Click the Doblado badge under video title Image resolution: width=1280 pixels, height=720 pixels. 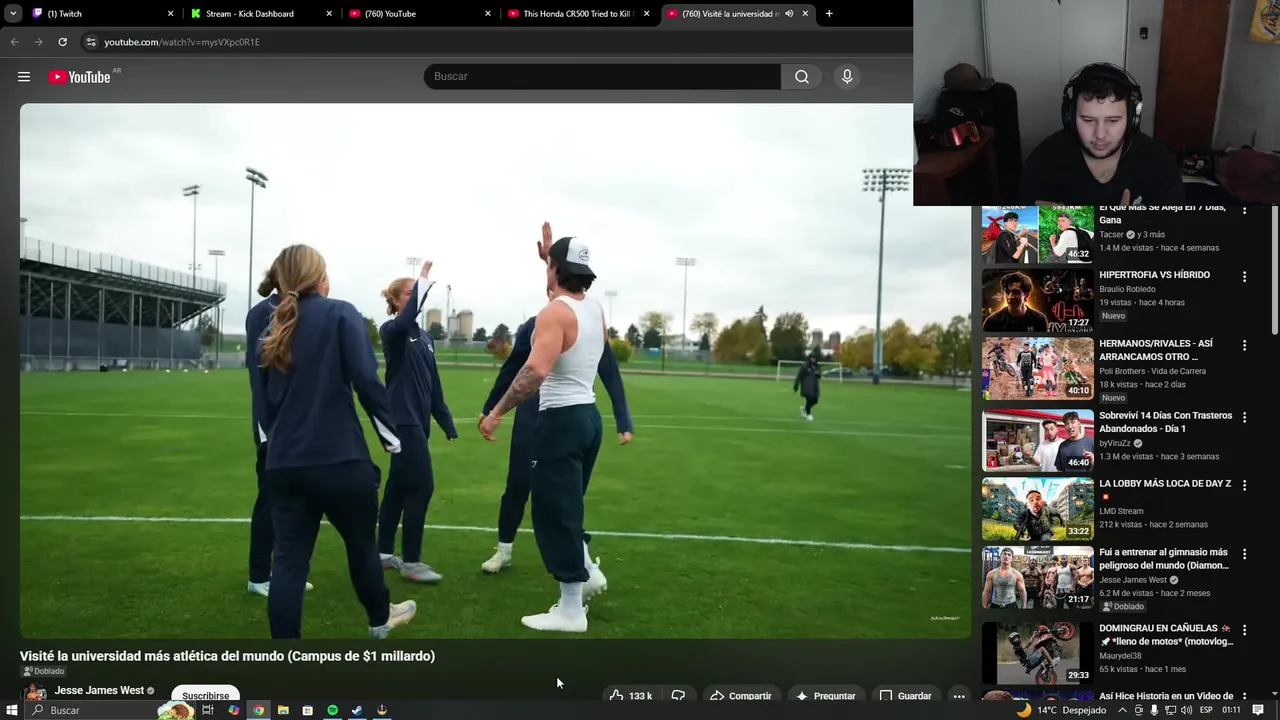[43, 671]
